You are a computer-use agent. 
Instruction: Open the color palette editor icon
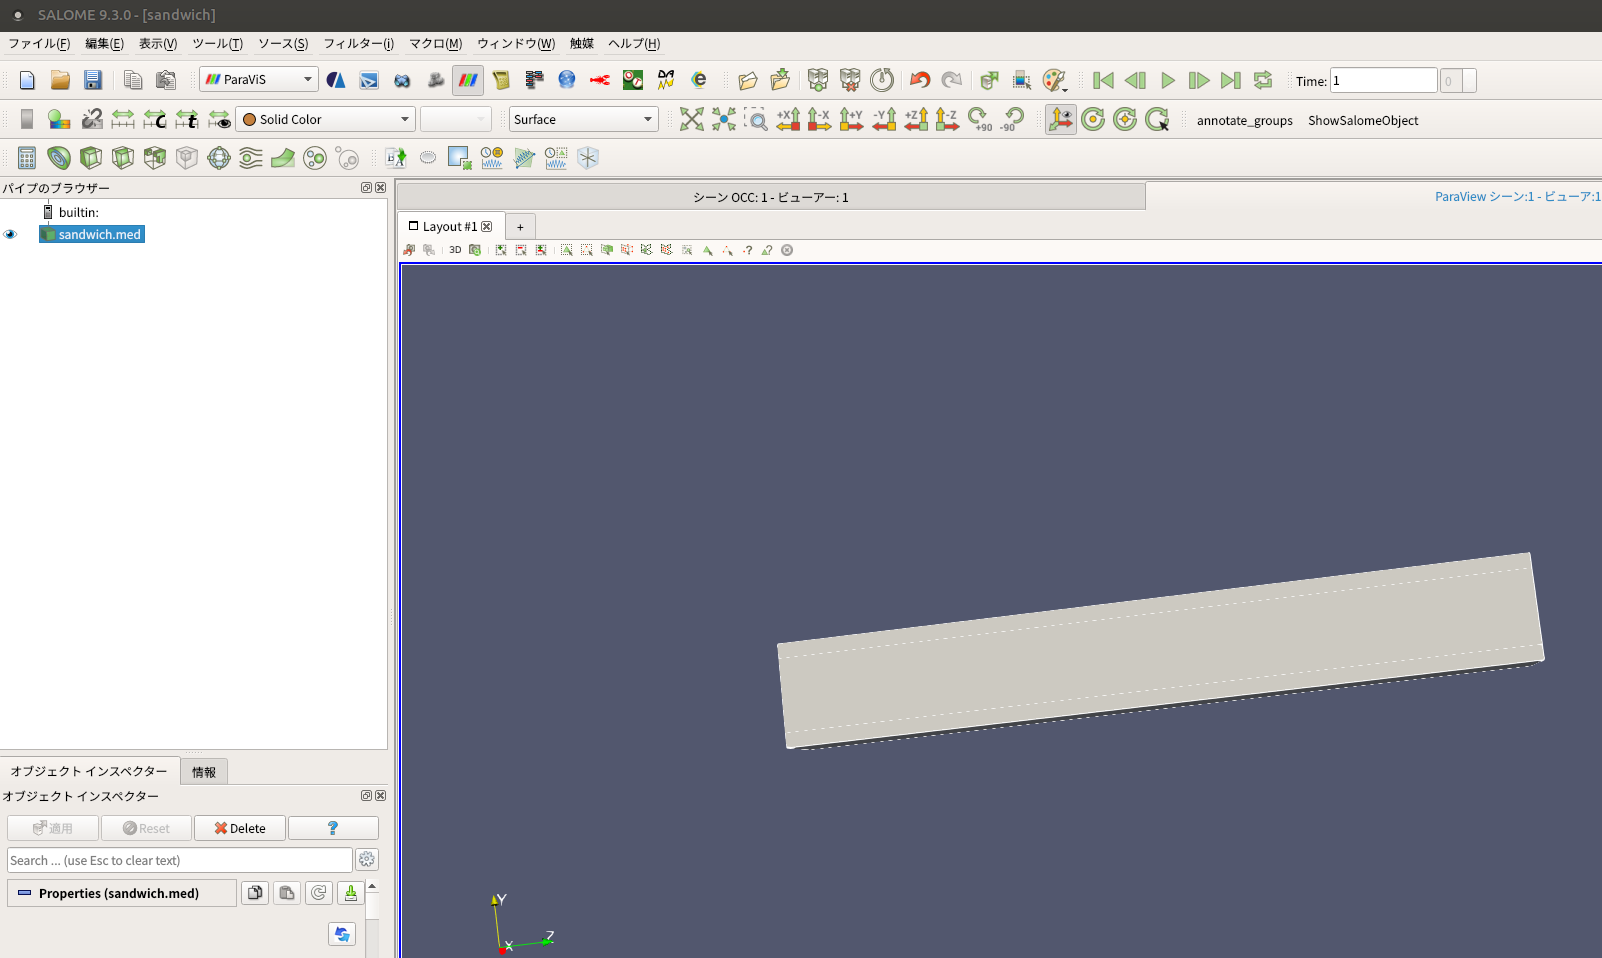[1054, 80]
